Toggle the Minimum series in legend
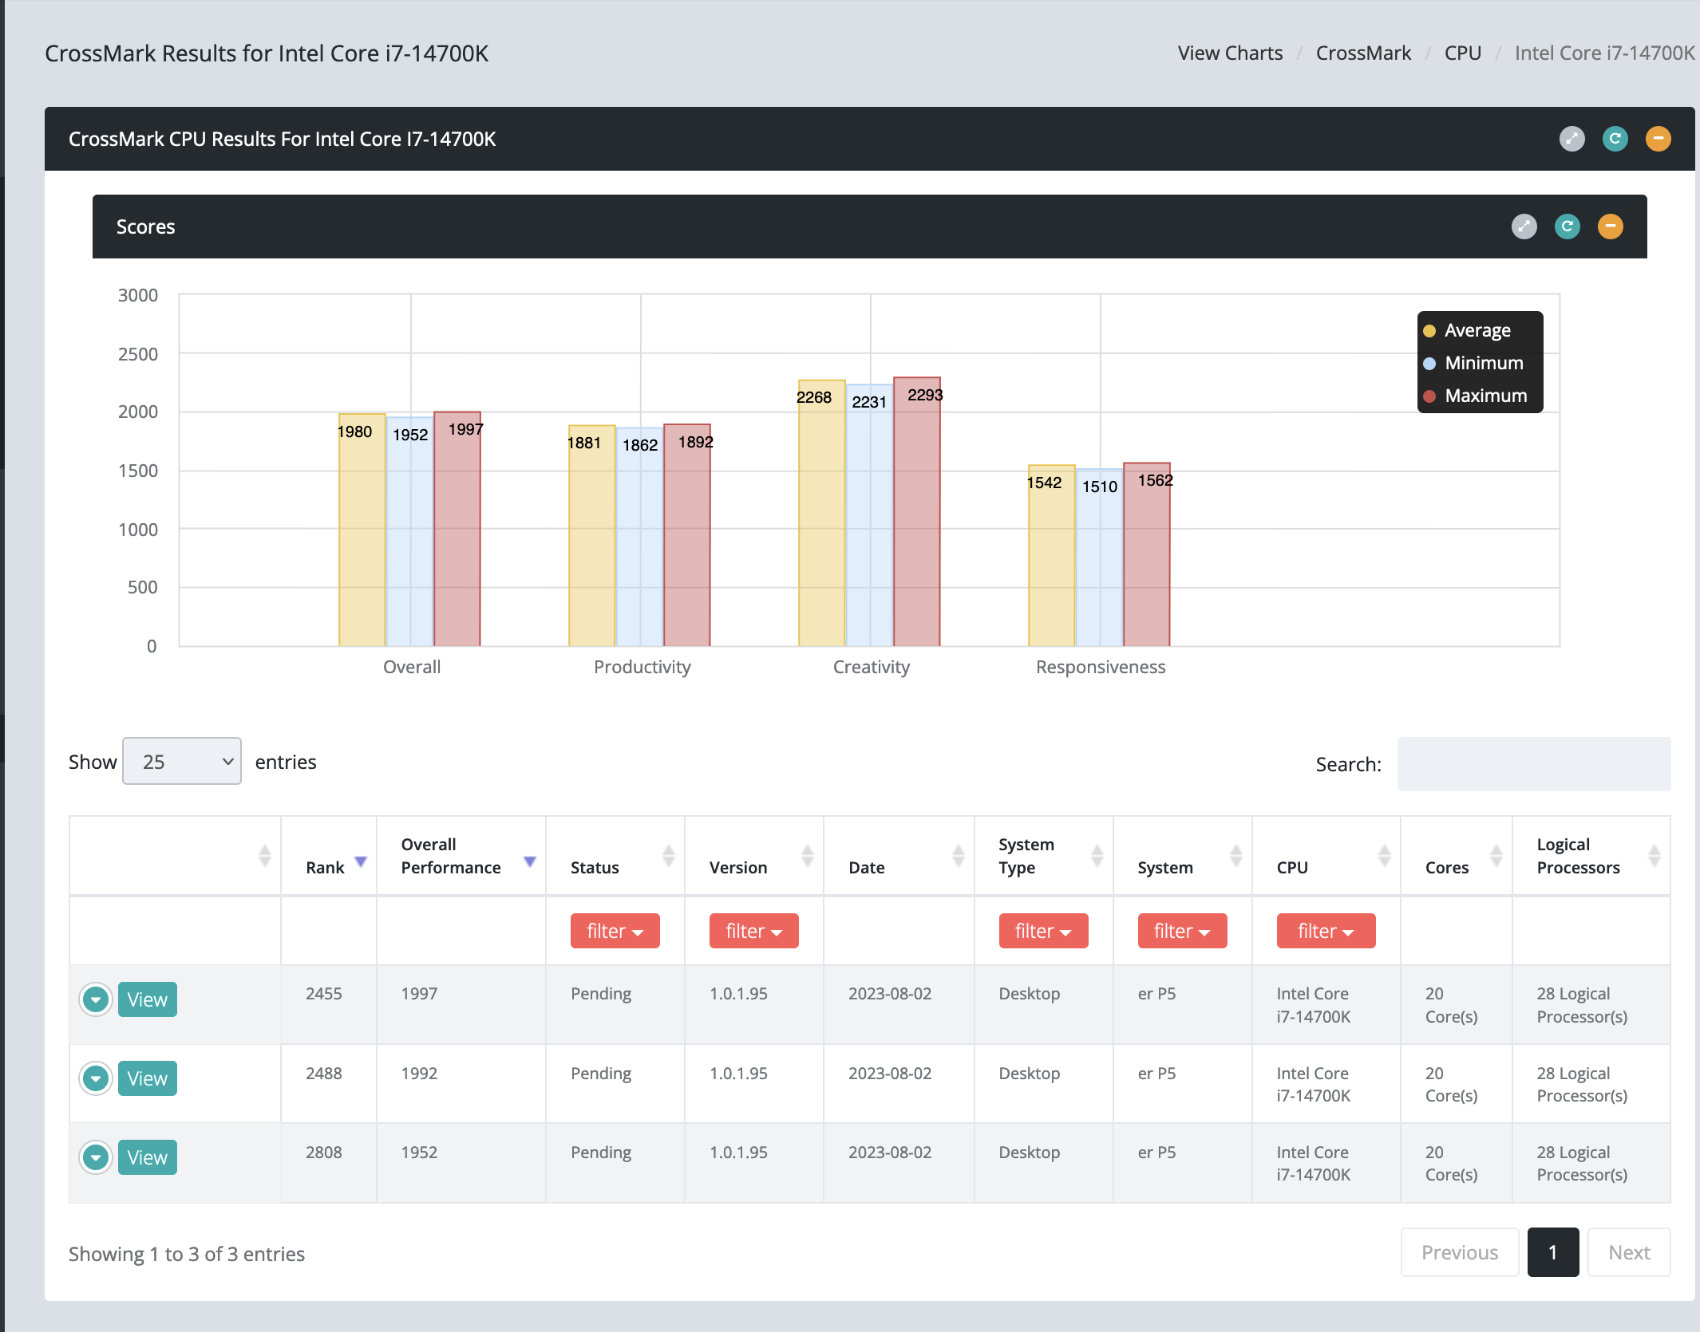Screen dimensions: 1700x1332 point(1473,363)
